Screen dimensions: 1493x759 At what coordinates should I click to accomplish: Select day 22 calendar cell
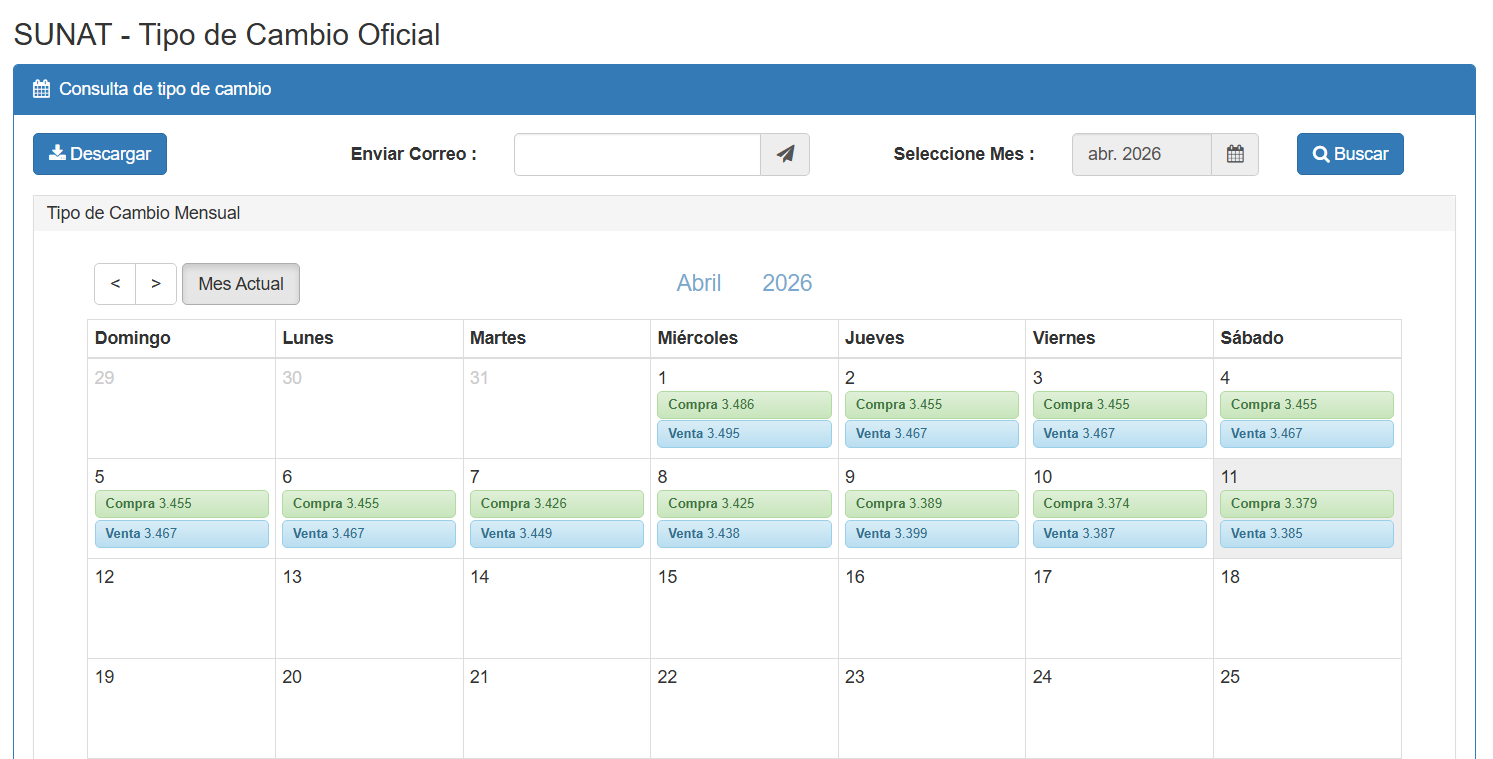[x=744, y=708]
